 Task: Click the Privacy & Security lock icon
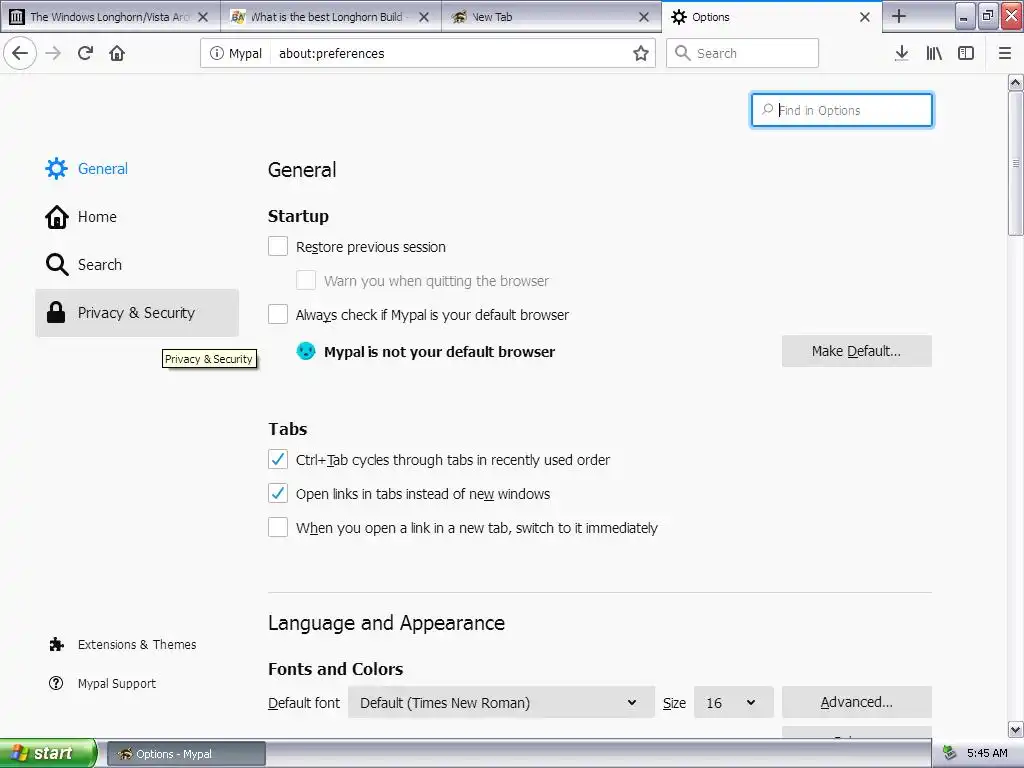pos(56,313)
